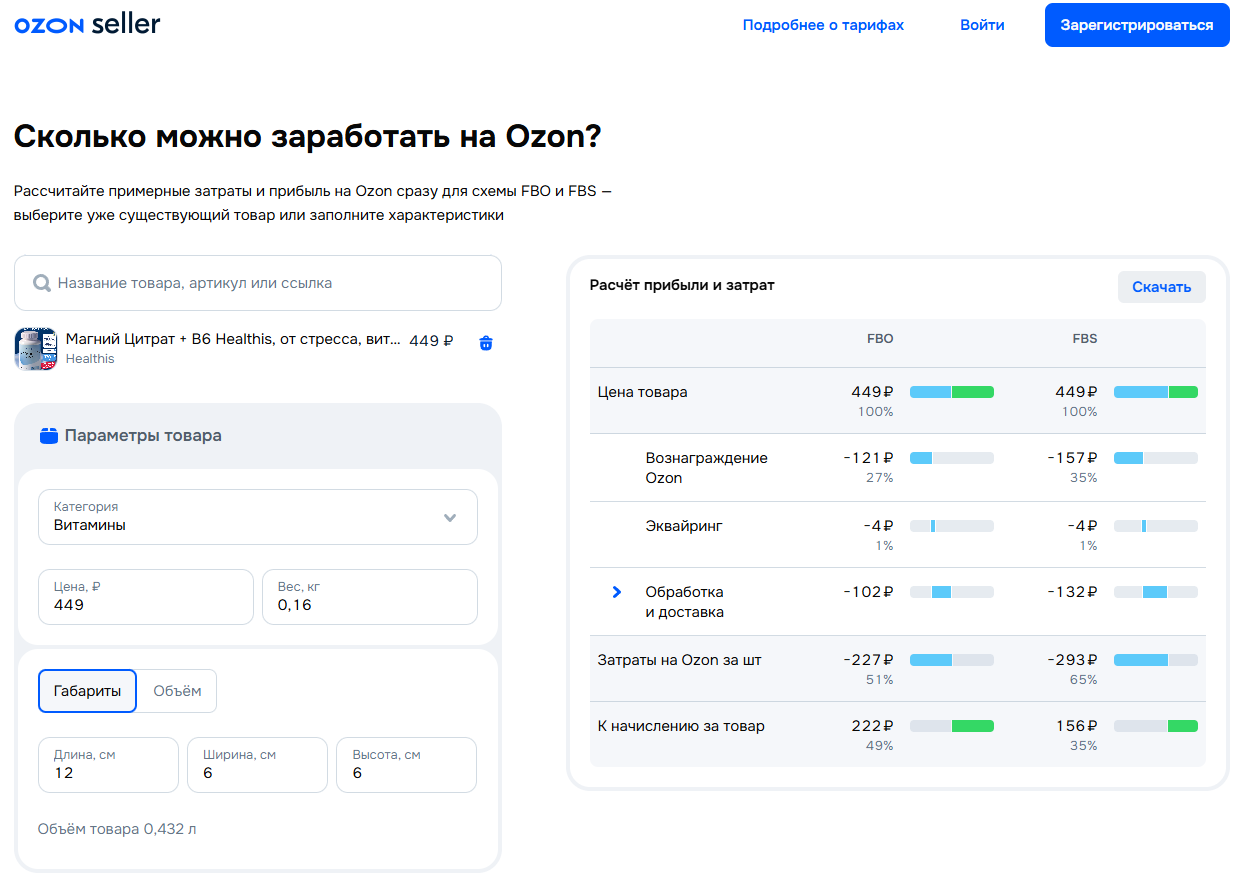Screen dimensions: 1242x887
Task: Click the Затраты на Ozon за шт label
Action: pyautogui.click(x=679, y=660)
